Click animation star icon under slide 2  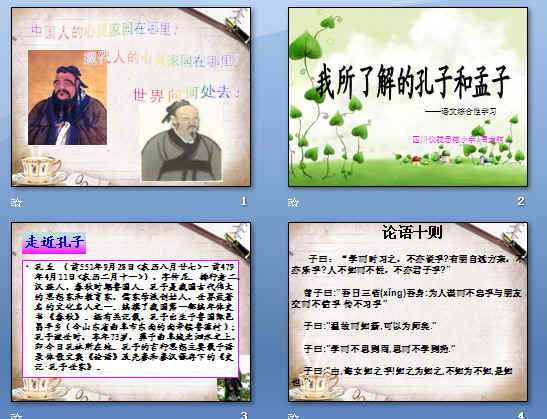tap(293, 202)
